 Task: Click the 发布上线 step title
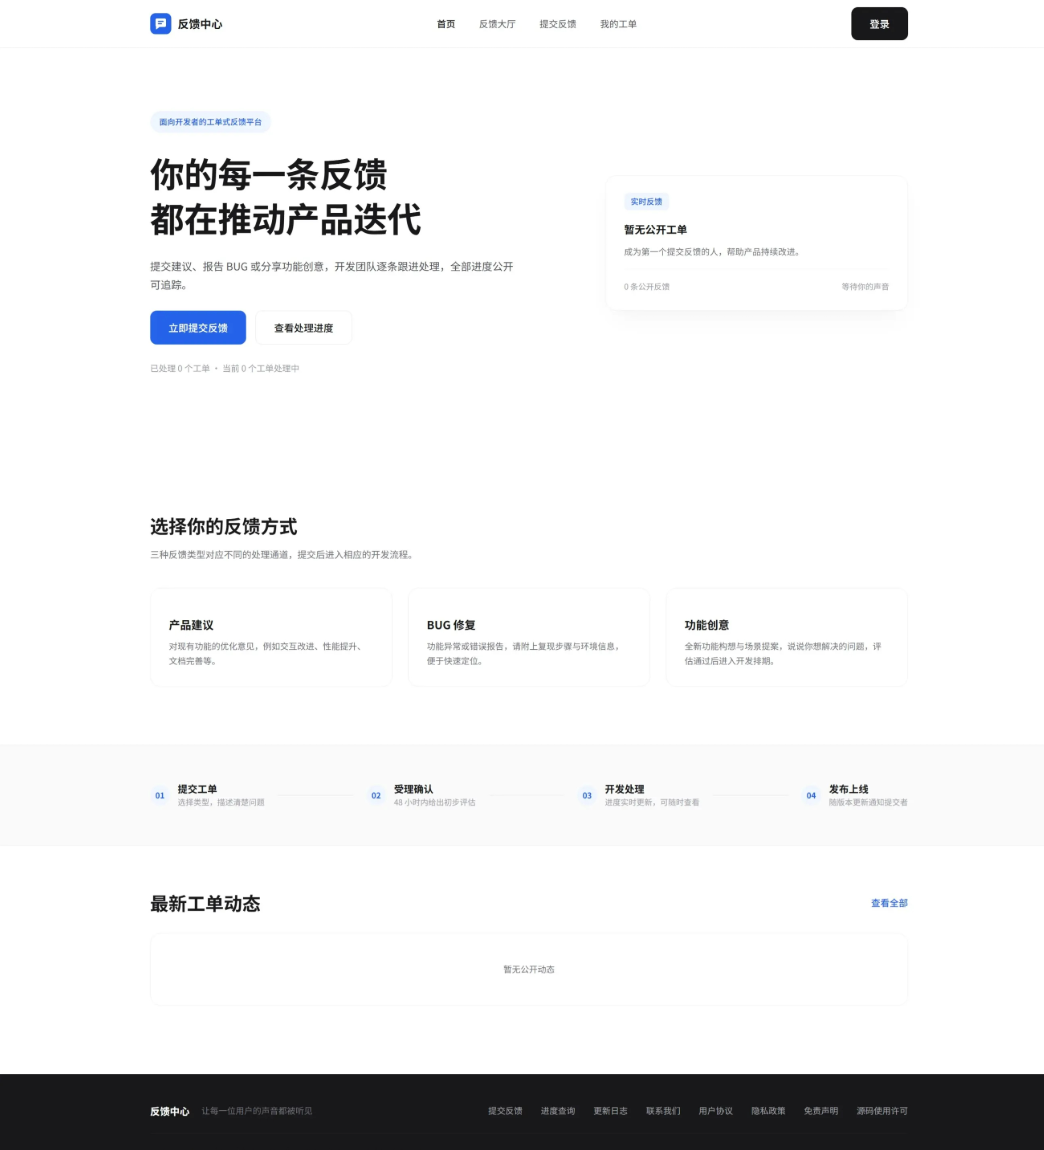click(x=849, y=789)
